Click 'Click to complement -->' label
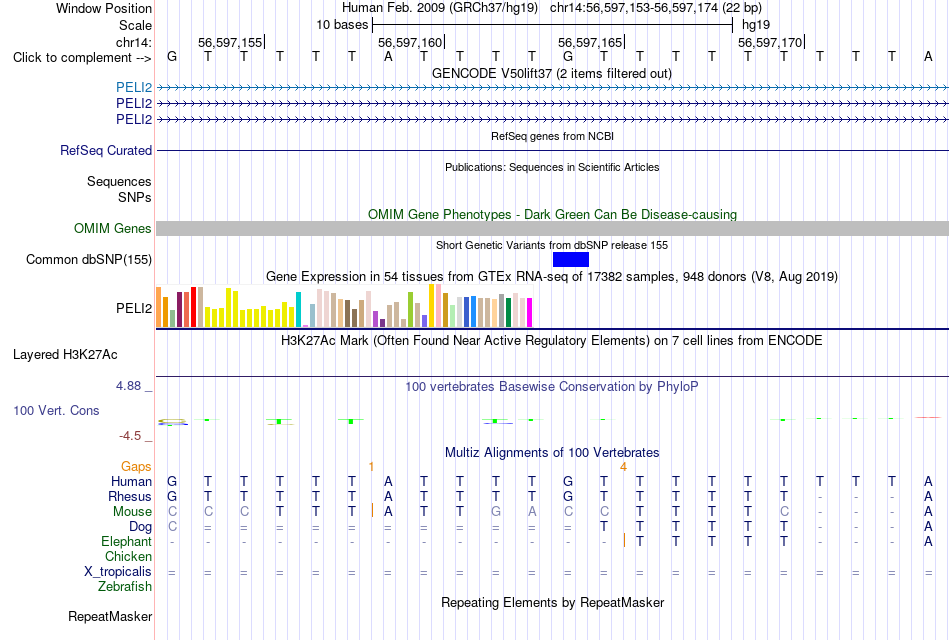 click(x=82, y=58)
